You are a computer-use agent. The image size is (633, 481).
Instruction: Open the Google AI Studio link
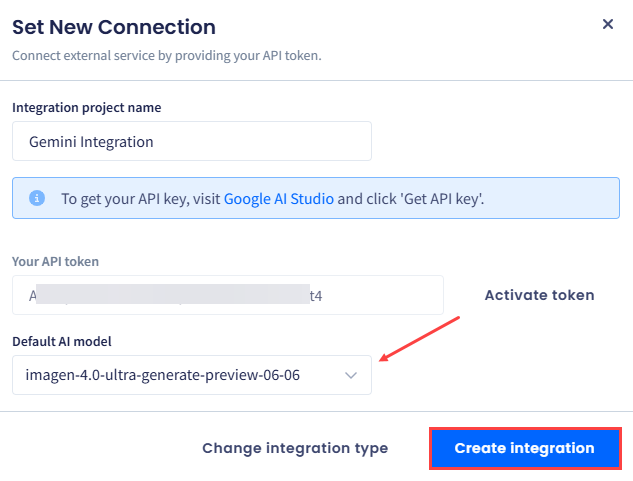click(279, 199)
